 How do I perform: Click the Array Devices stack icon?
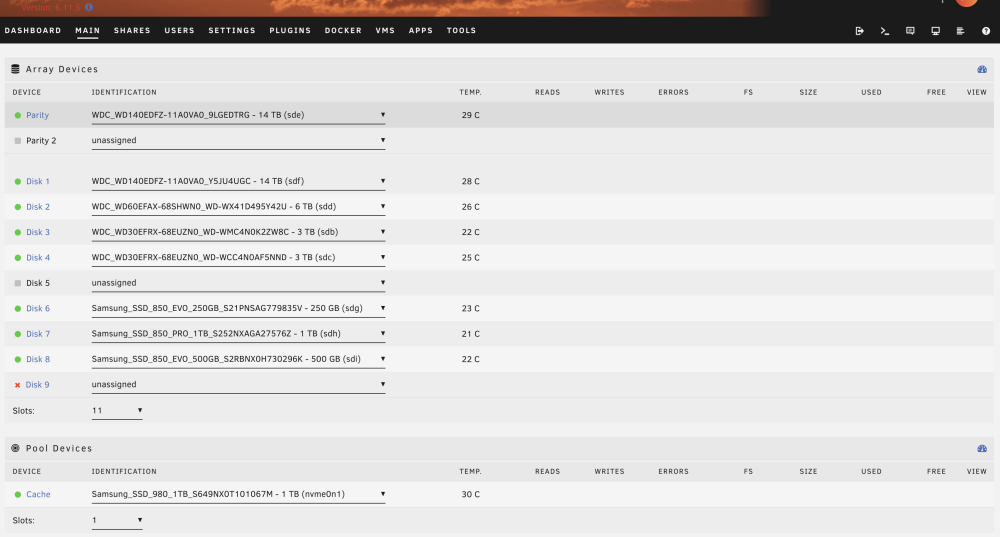coord(15,69)
